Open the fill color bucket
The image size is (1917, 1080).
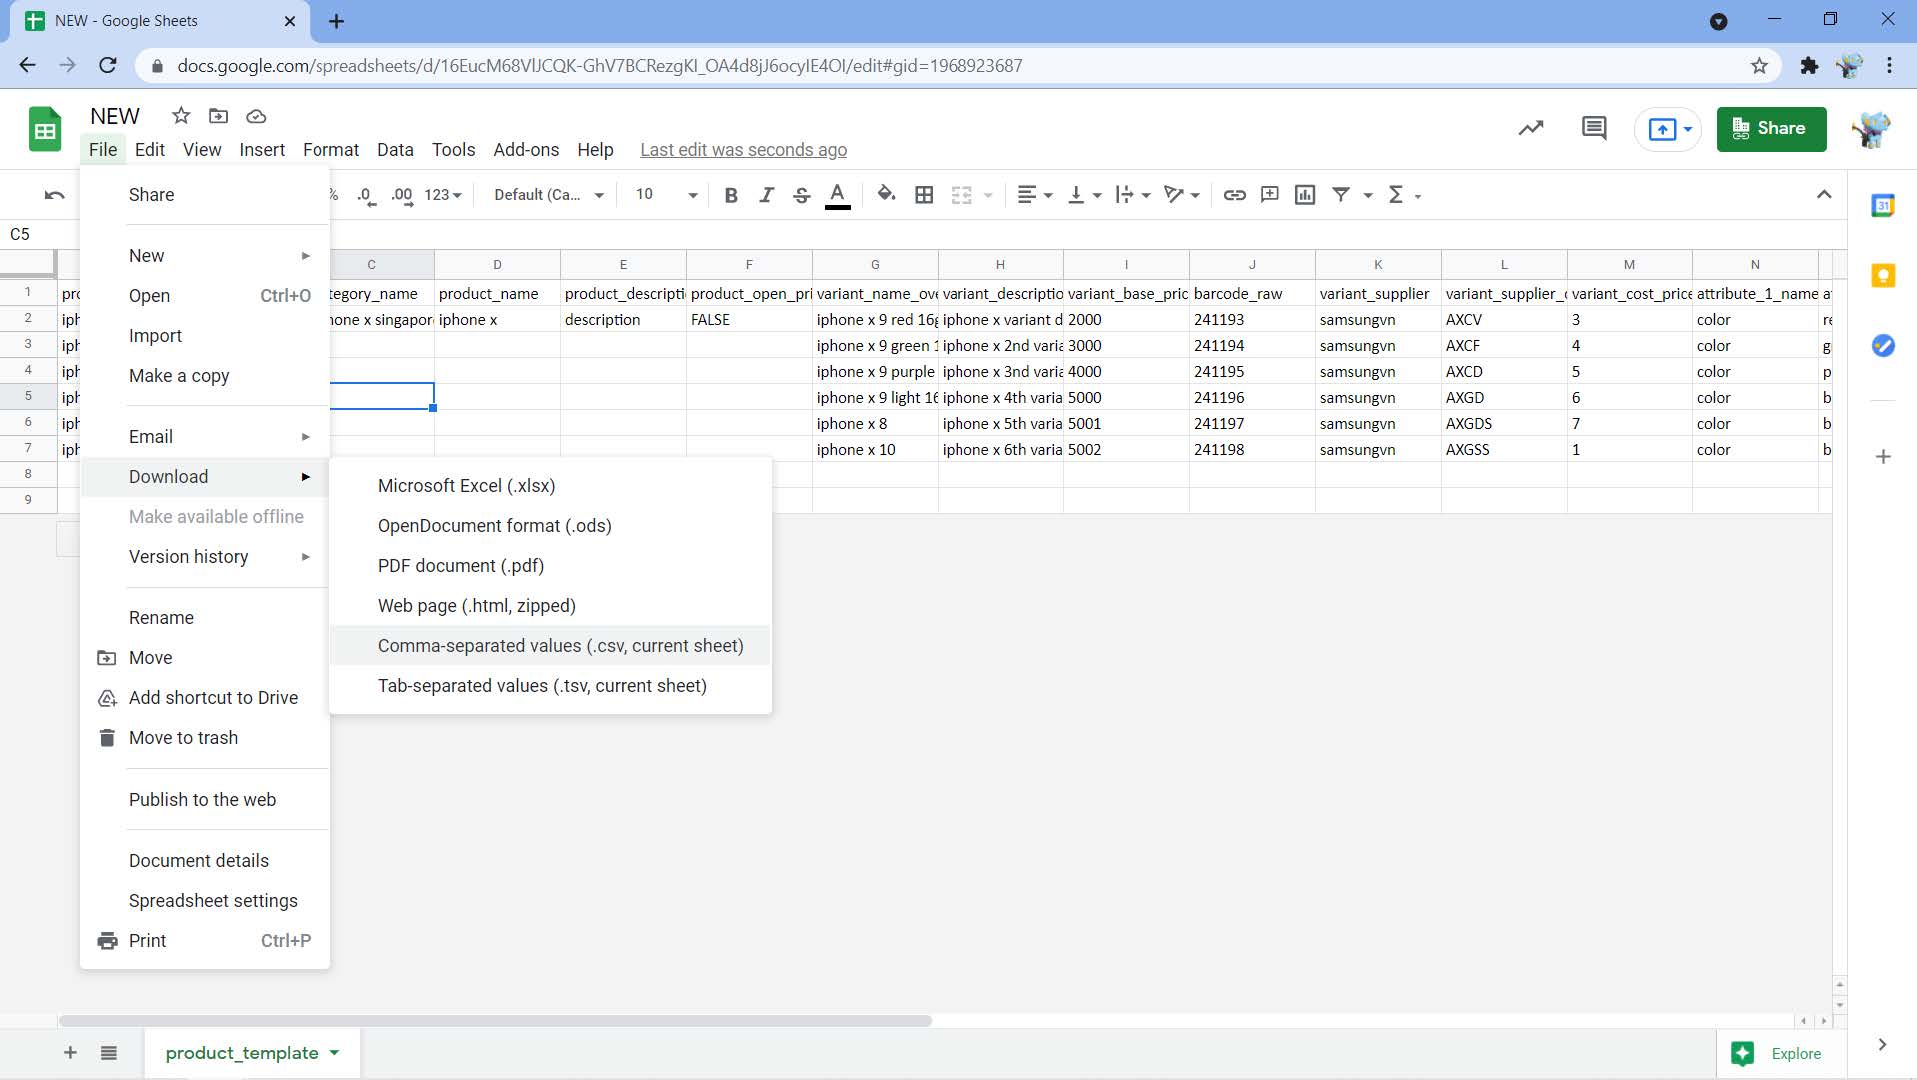(x=886, y=195)
